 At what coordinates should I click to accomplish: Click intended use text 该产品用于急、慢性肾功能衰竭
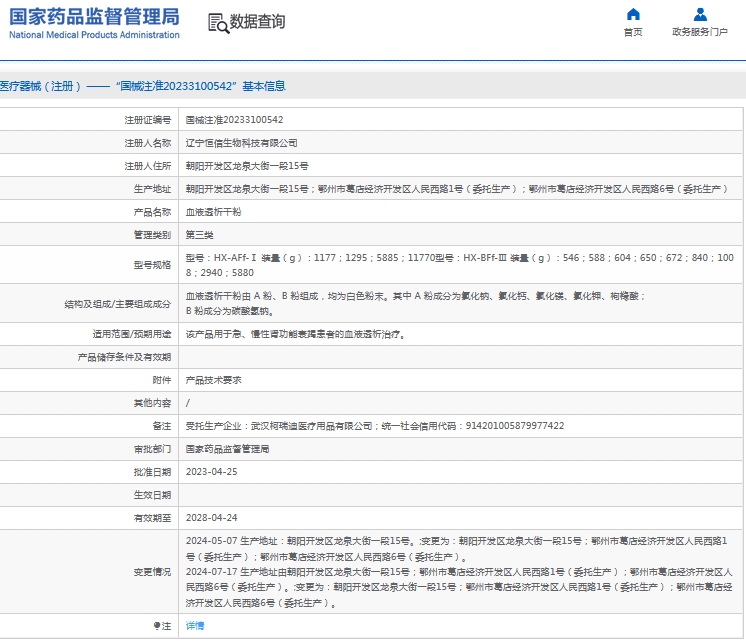tap(295, 335)
